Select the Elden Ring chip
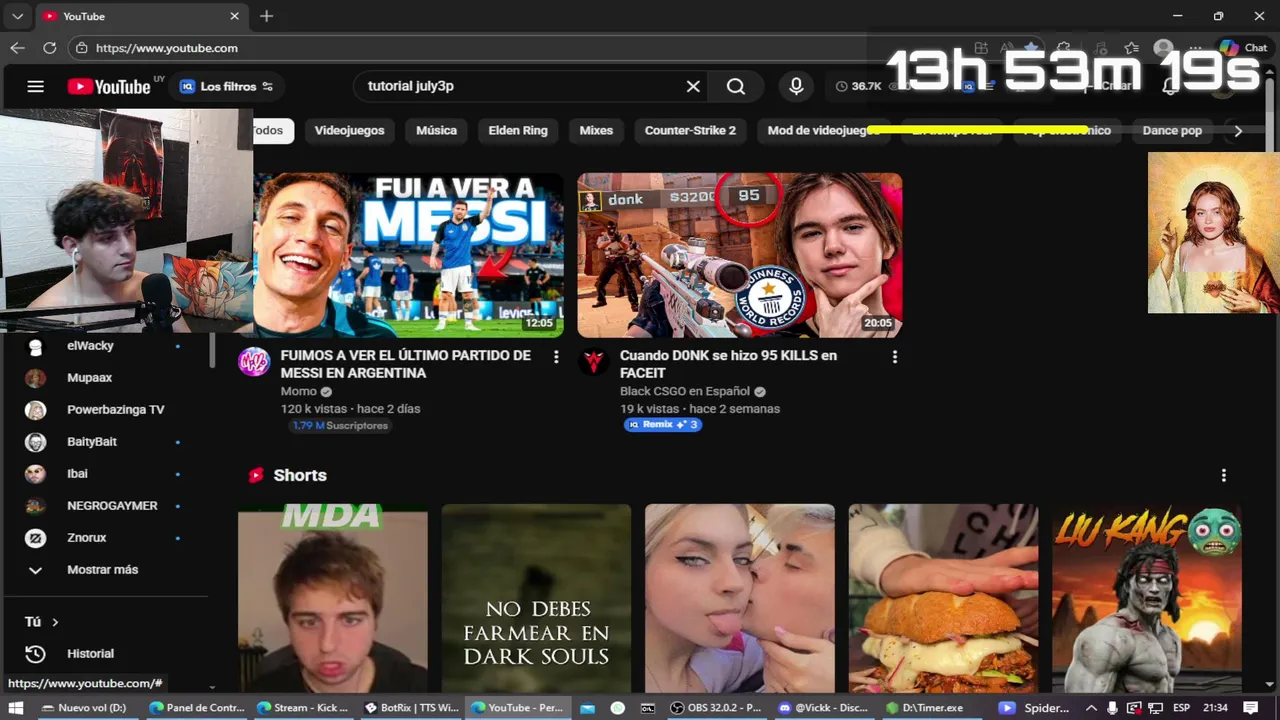 pos(518,130)
